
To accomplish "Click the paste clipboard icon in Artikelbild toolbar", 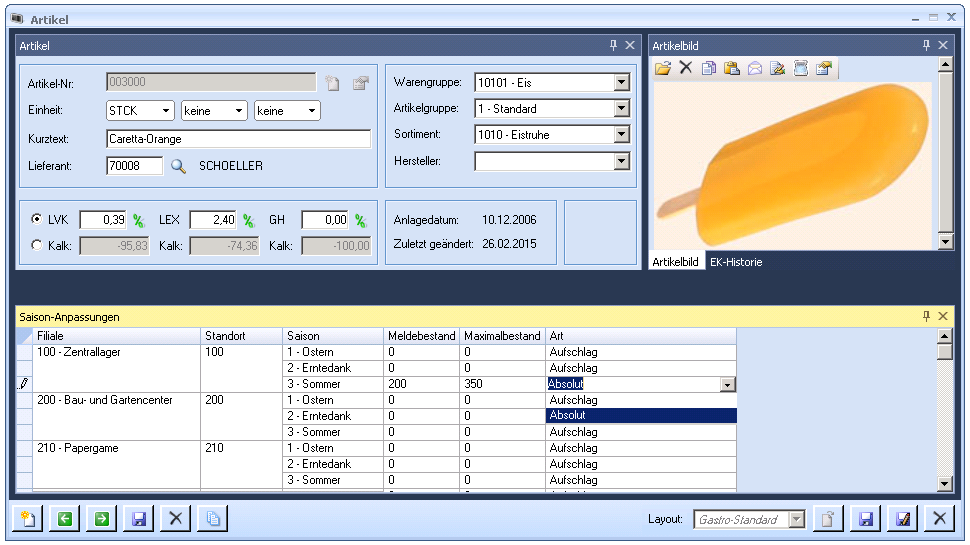I will (732, 68).
